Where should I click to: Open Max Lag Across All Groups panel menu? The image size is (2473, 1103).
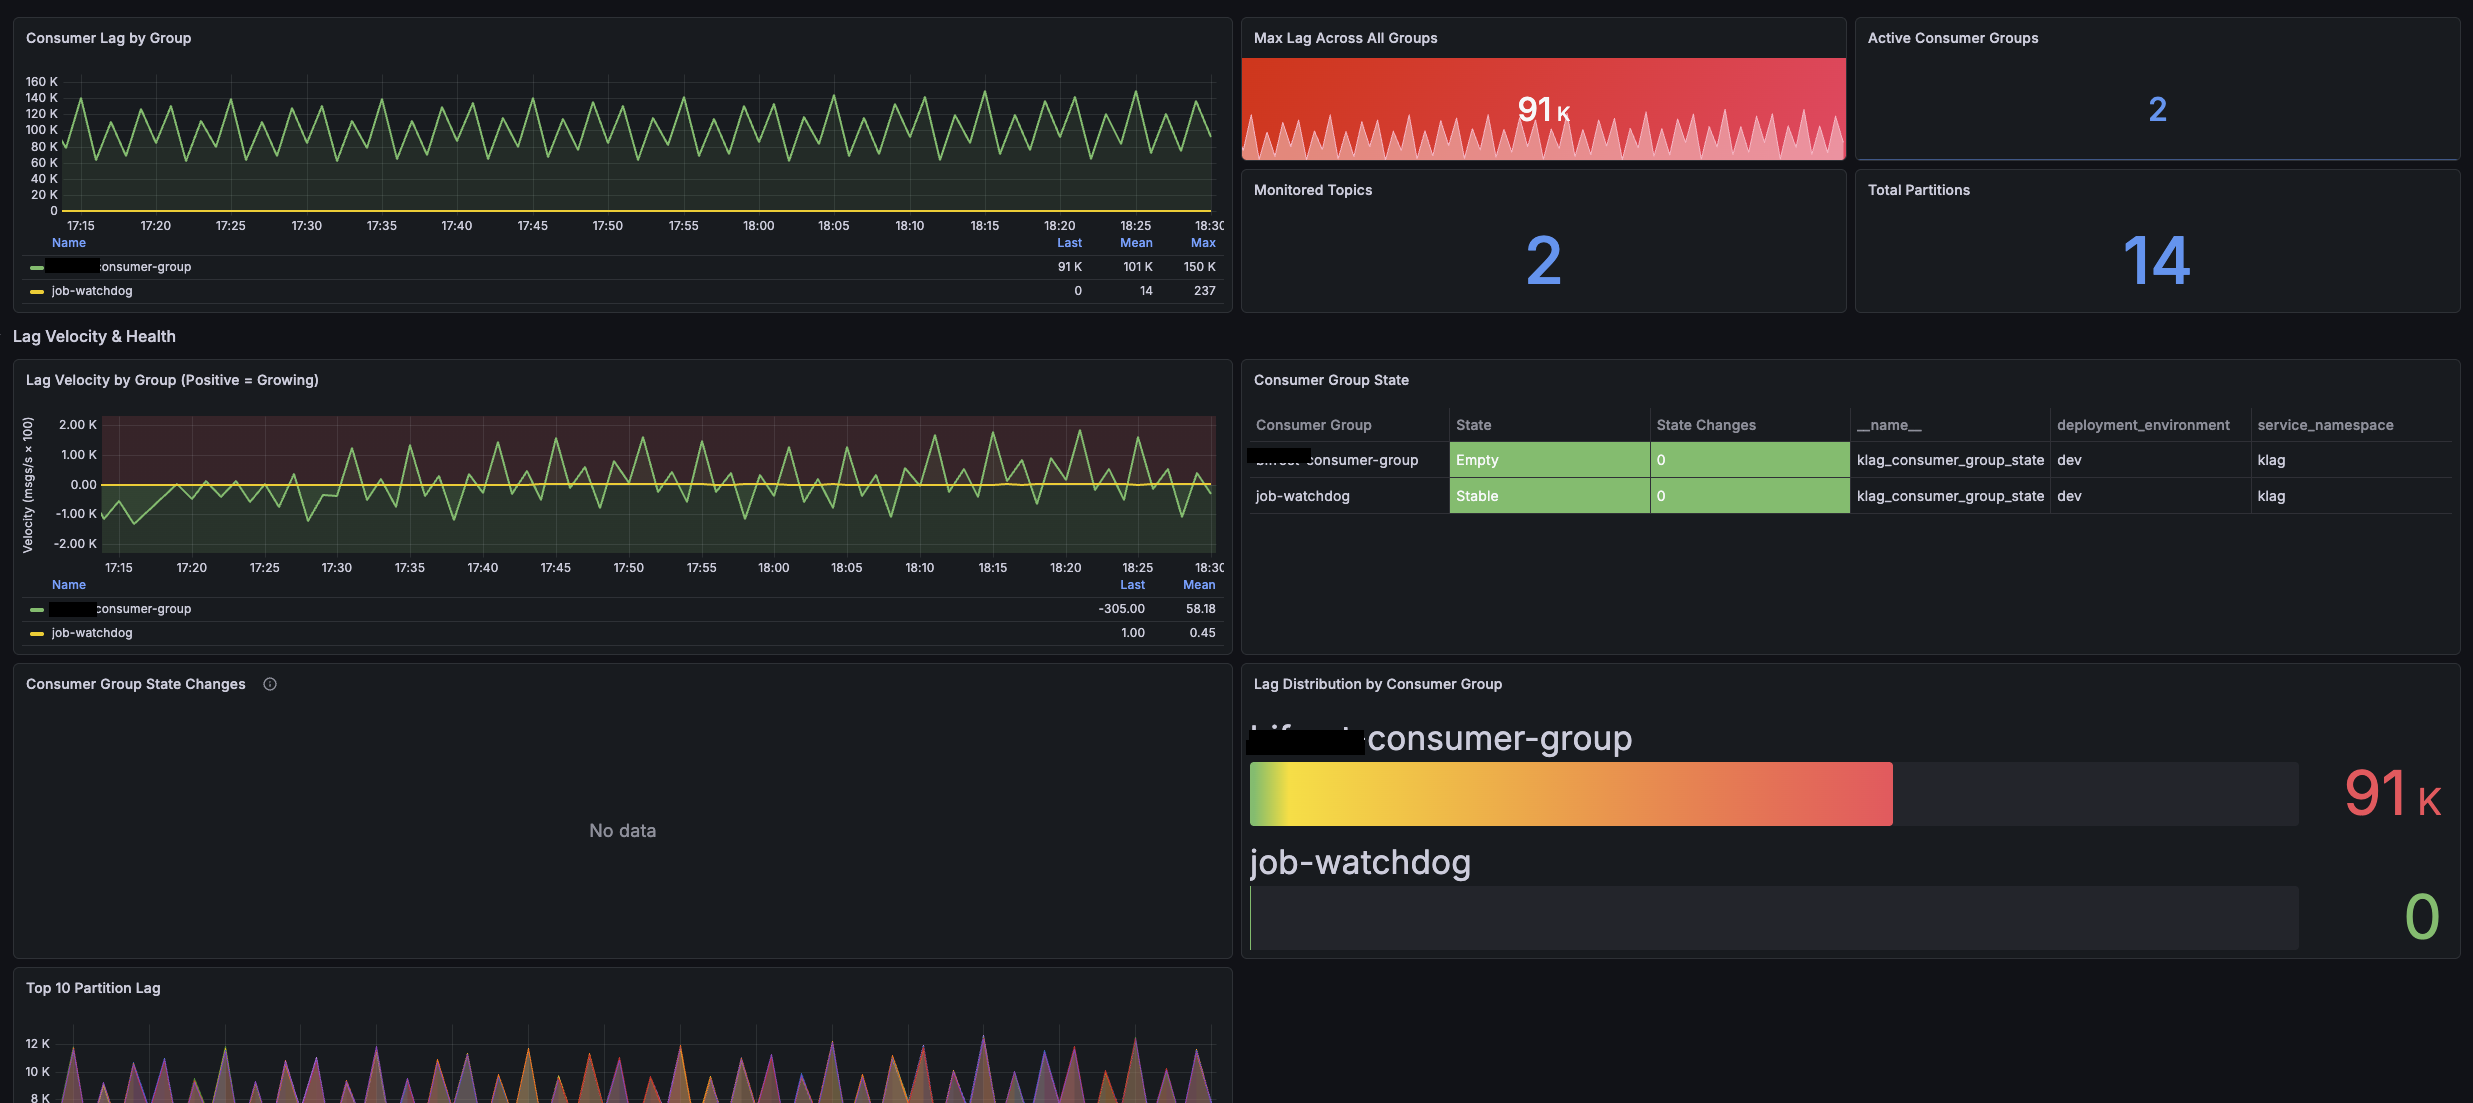1345,38
